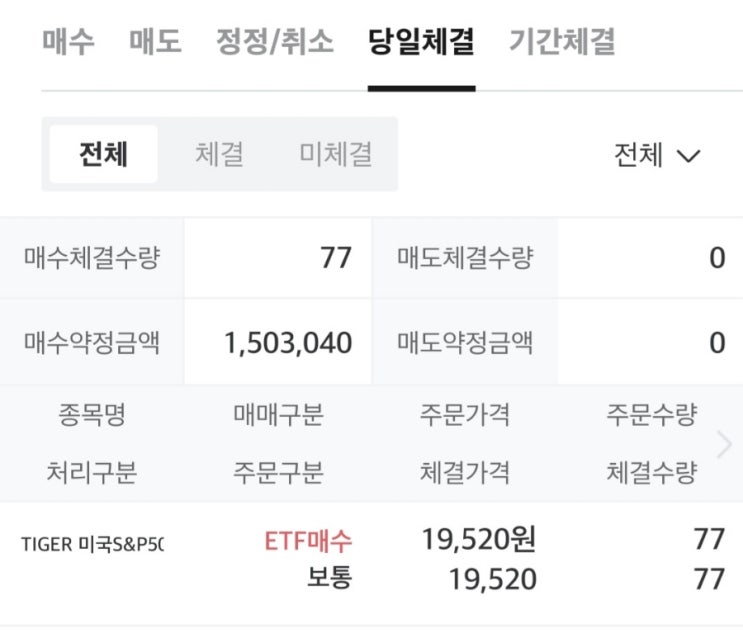Go to the 정정/취소 tab

point(275,42)
